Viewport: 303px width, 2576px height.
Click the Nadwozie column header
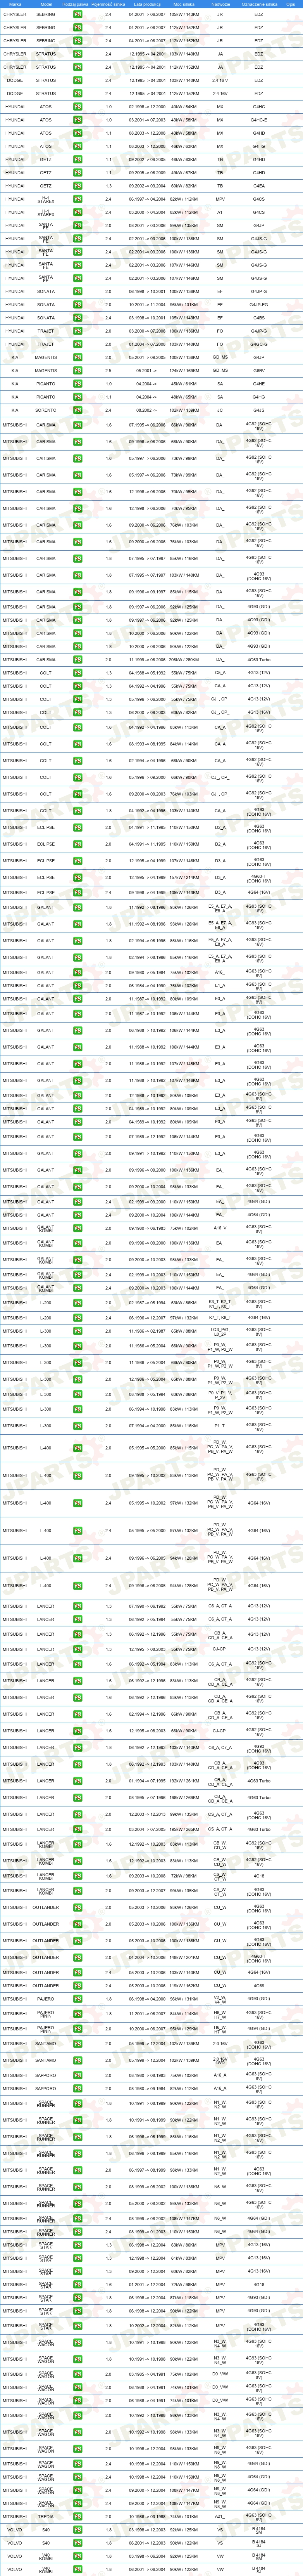(220, 4)
